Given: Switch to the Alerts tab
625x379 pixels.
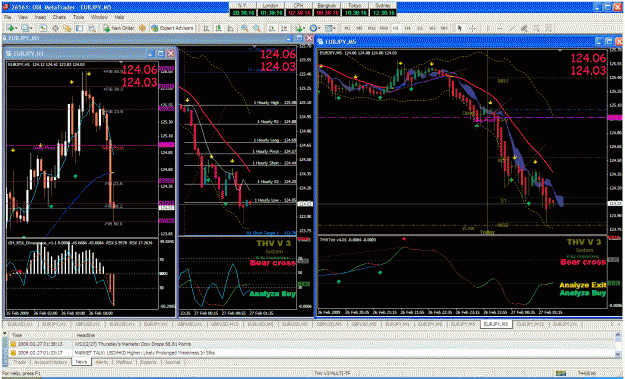Looking at the screenshot, I should tap(102, 362).
